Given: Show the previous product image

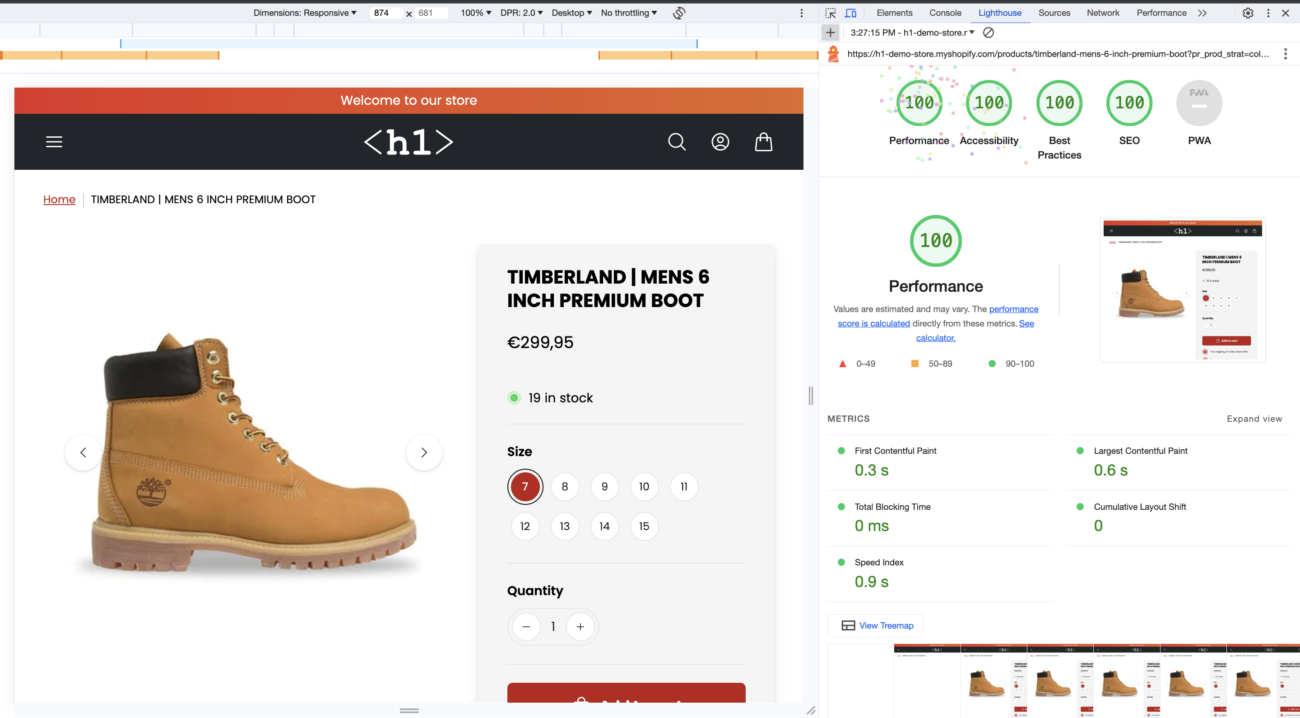Looking at the screenshot, I should 83,453.
